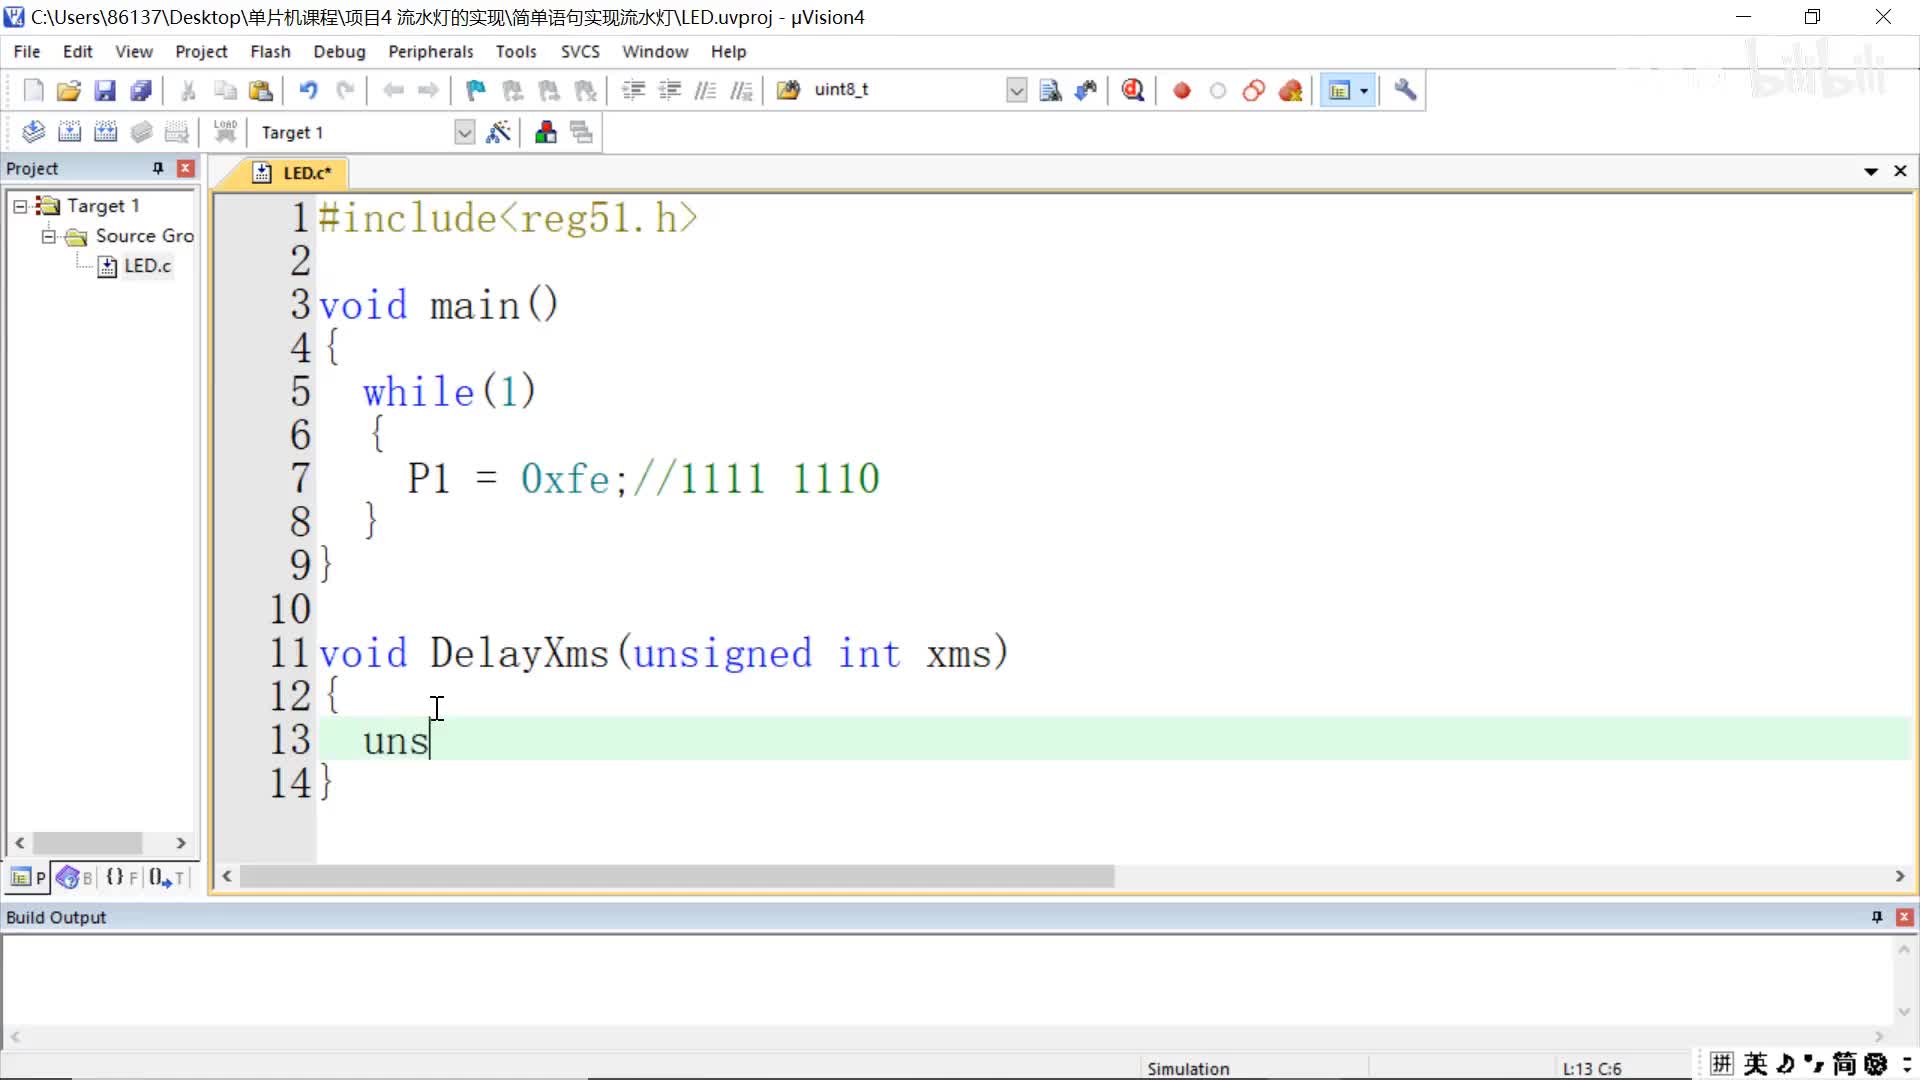Go to the next bookmark
This screenshot has width=1920, height=1080.
(549, 90)
